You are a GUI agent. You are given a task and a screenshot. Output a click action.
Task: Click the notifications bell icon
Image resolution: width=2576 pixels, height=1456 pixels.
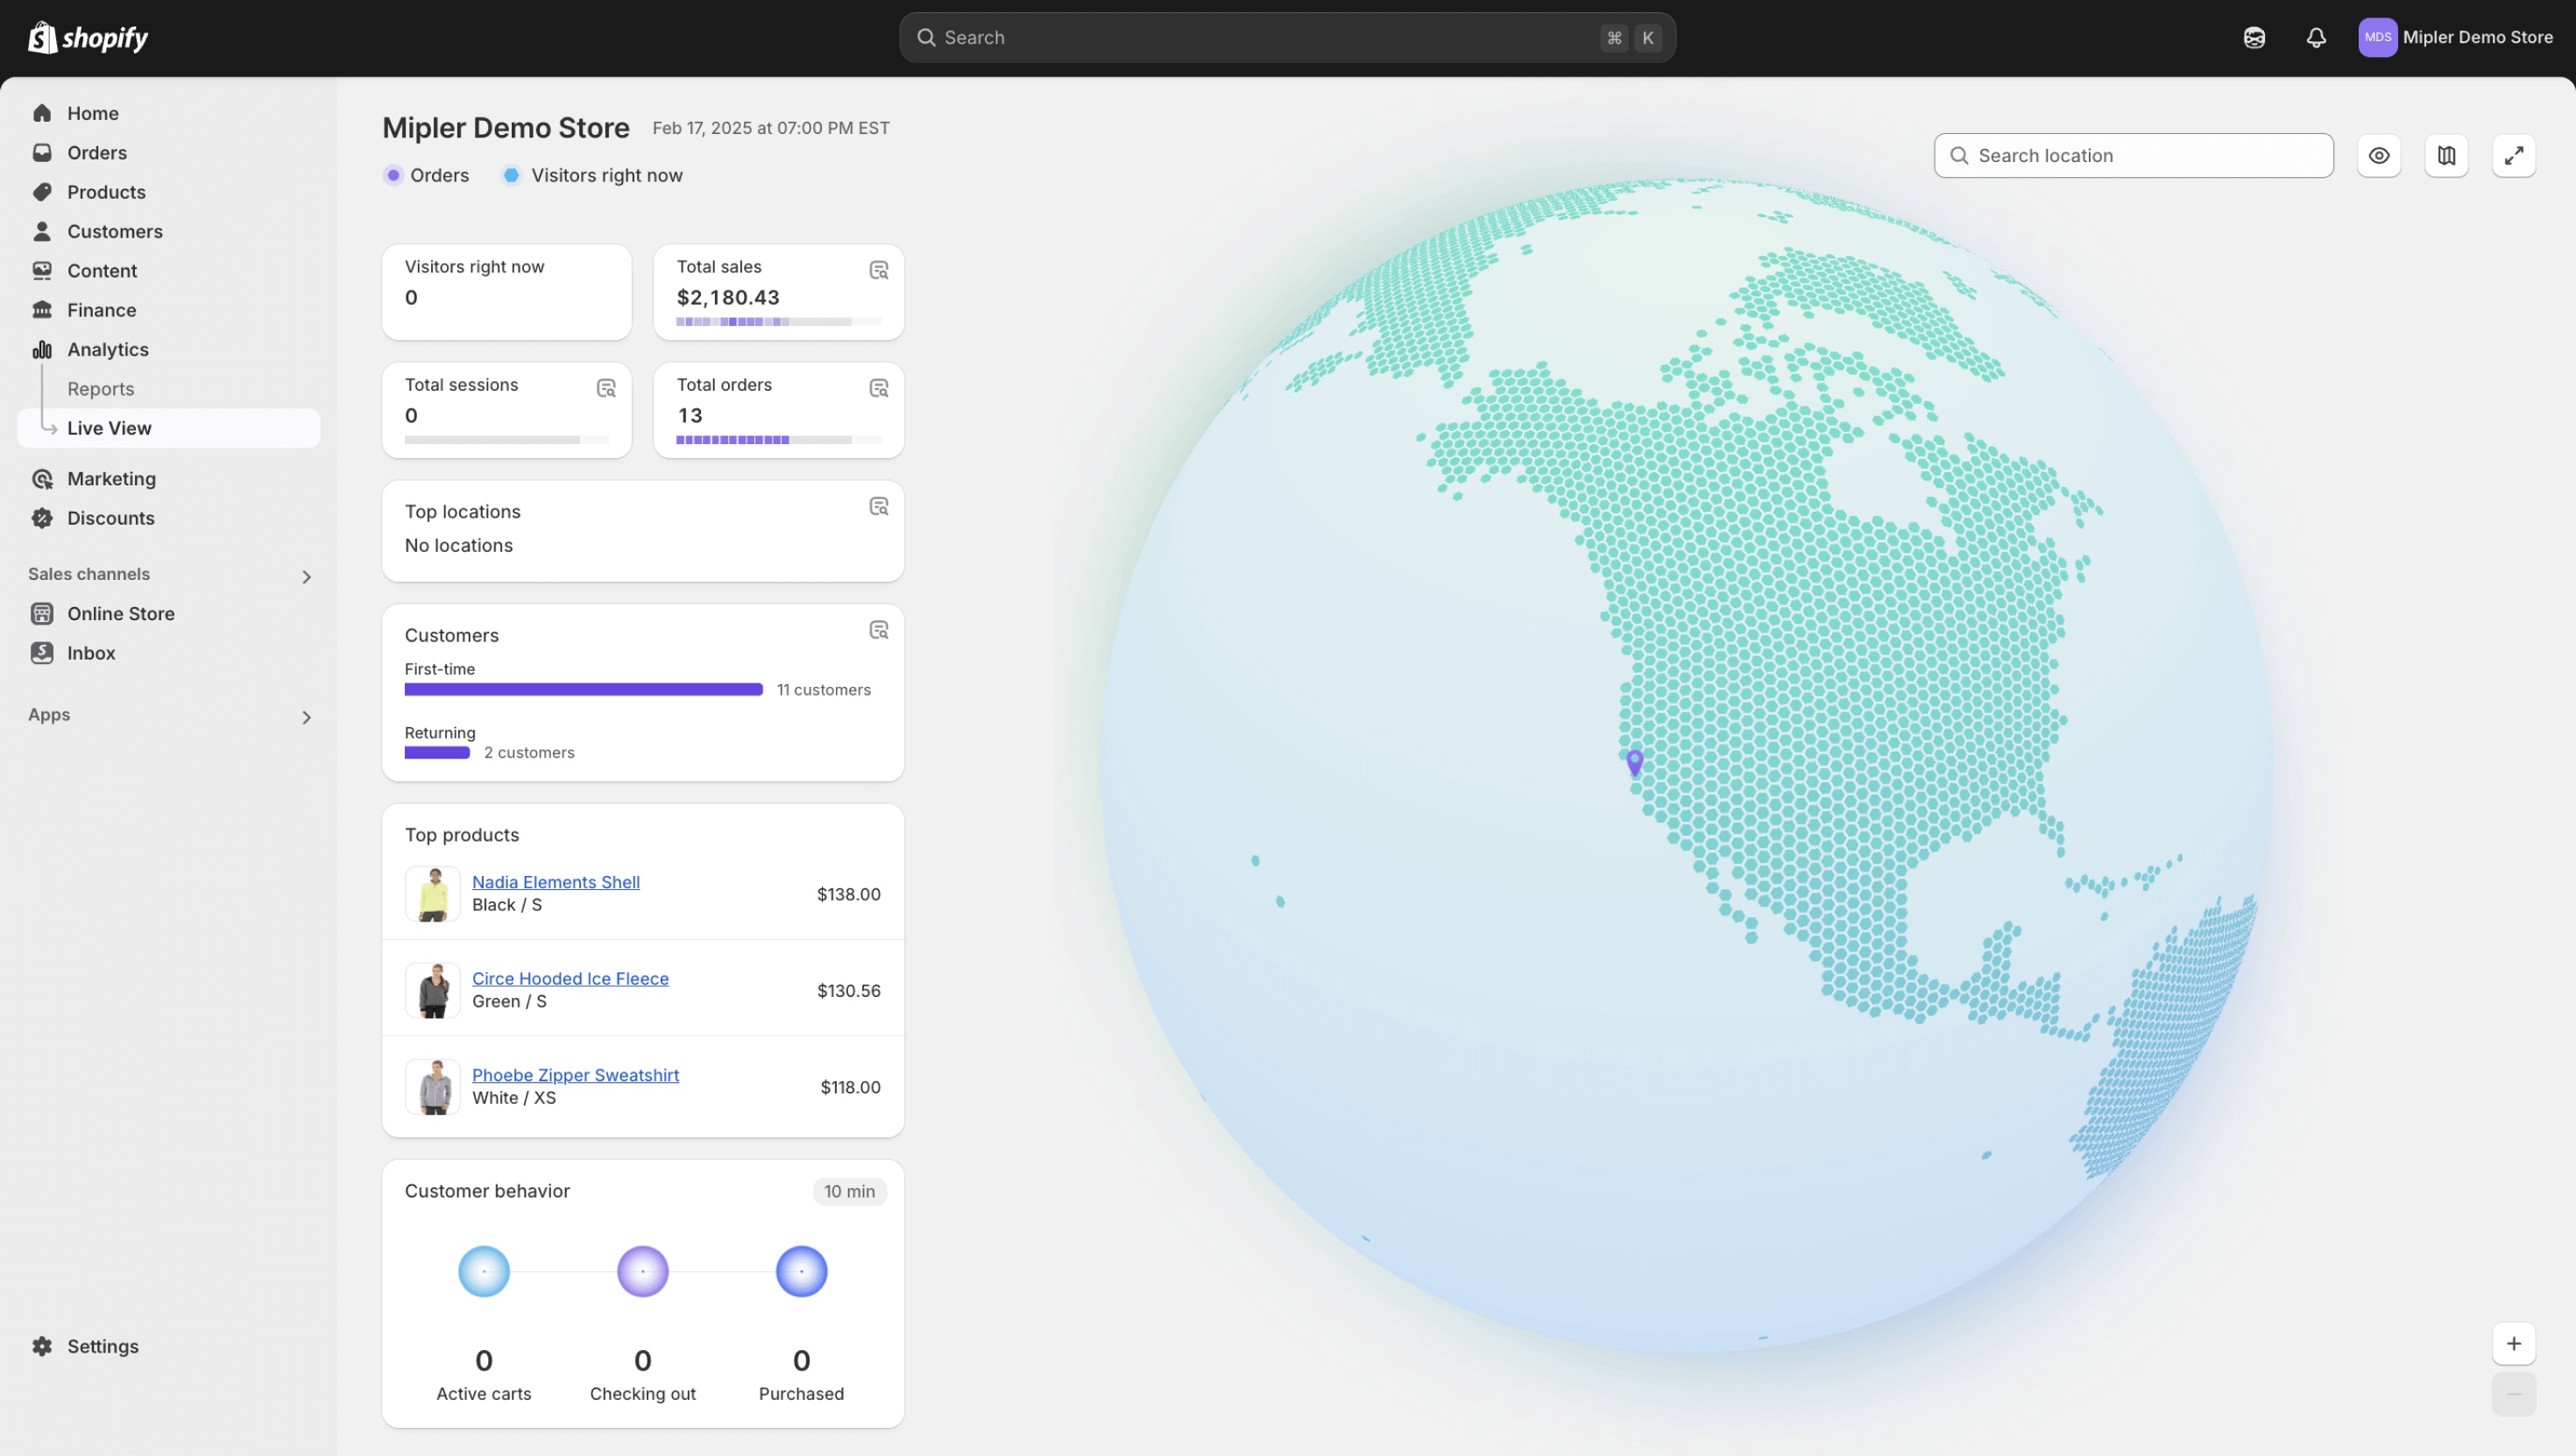[x=2316, y=38]
